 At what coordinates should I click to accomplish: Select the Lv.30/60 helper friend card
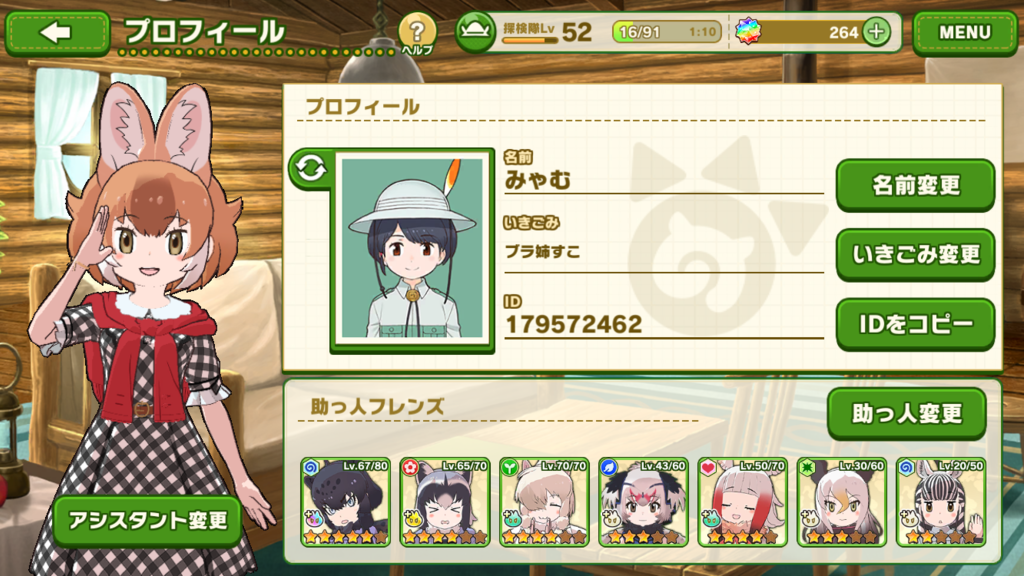(842, 502)
